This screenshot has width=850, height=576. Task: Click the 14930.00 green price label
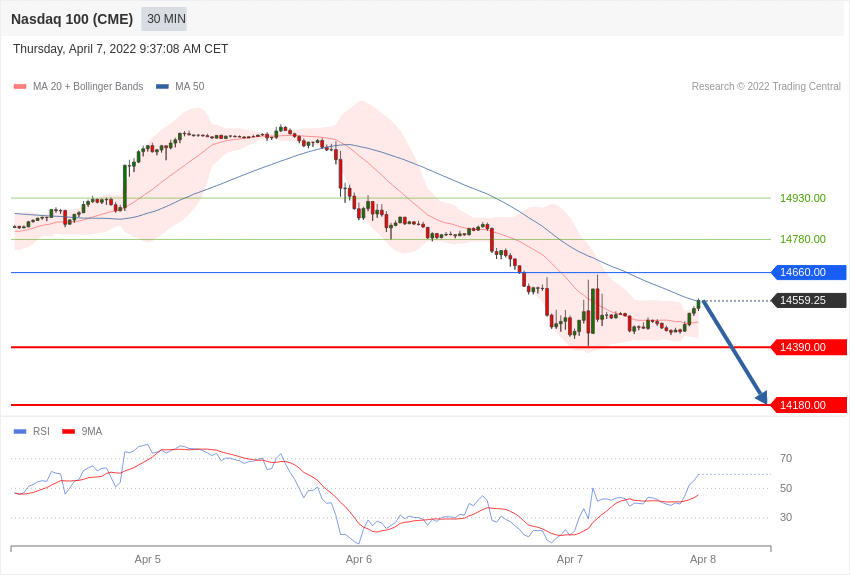click(x=803, y=198)
